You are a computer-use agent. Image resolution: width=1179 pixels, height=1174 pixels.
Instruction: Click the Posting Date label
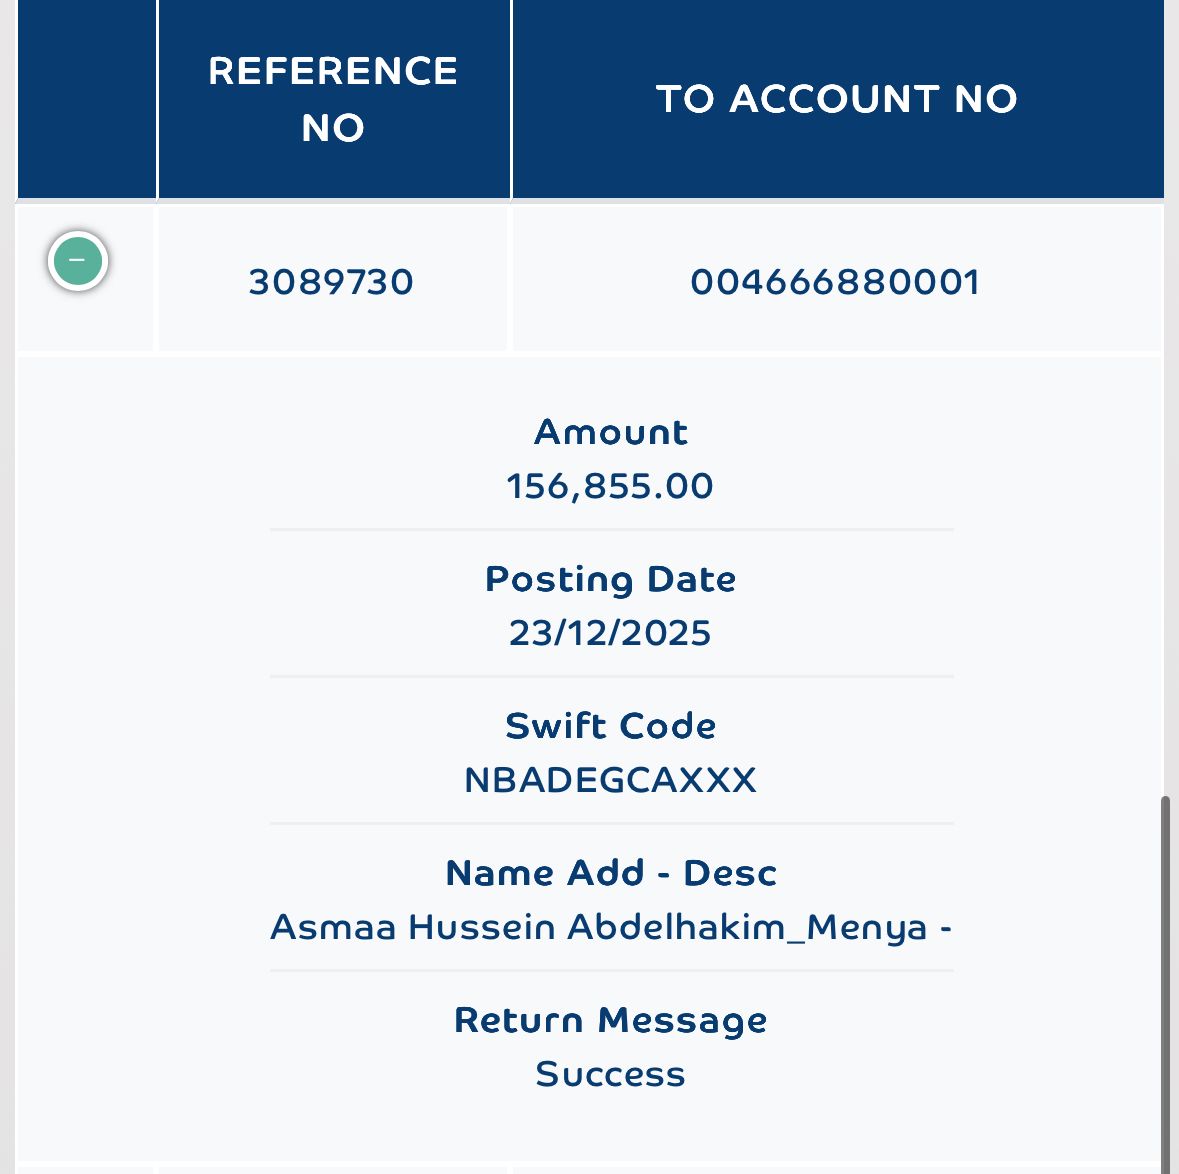click(611, 580)
